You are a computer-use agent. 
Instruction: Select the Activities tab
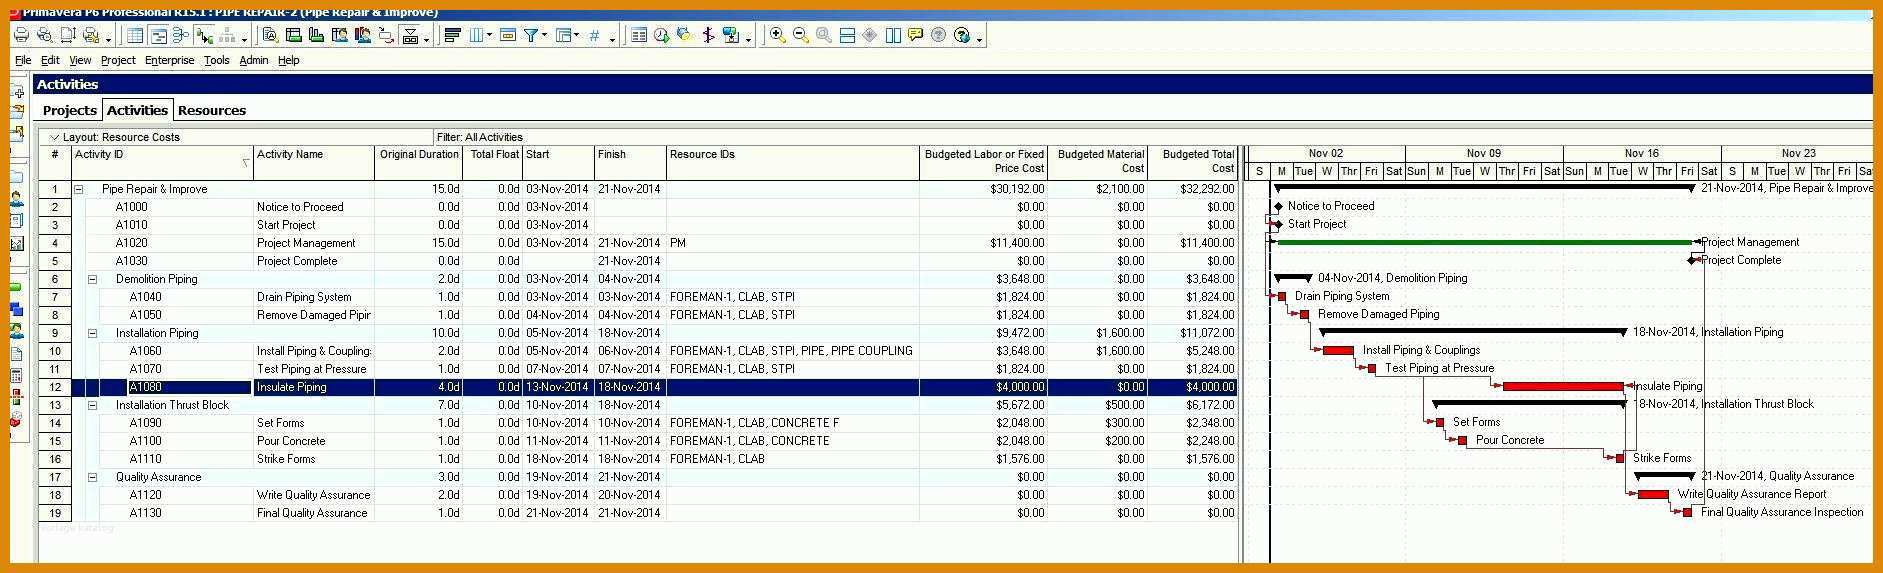[137, 110]
